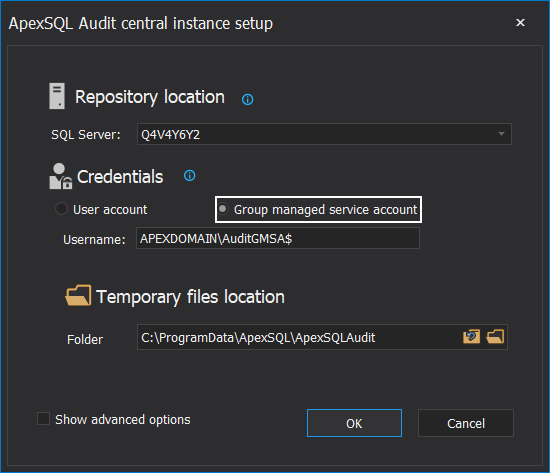Click the Credentials info icon
Screen dimensions: 550x473
190,175
